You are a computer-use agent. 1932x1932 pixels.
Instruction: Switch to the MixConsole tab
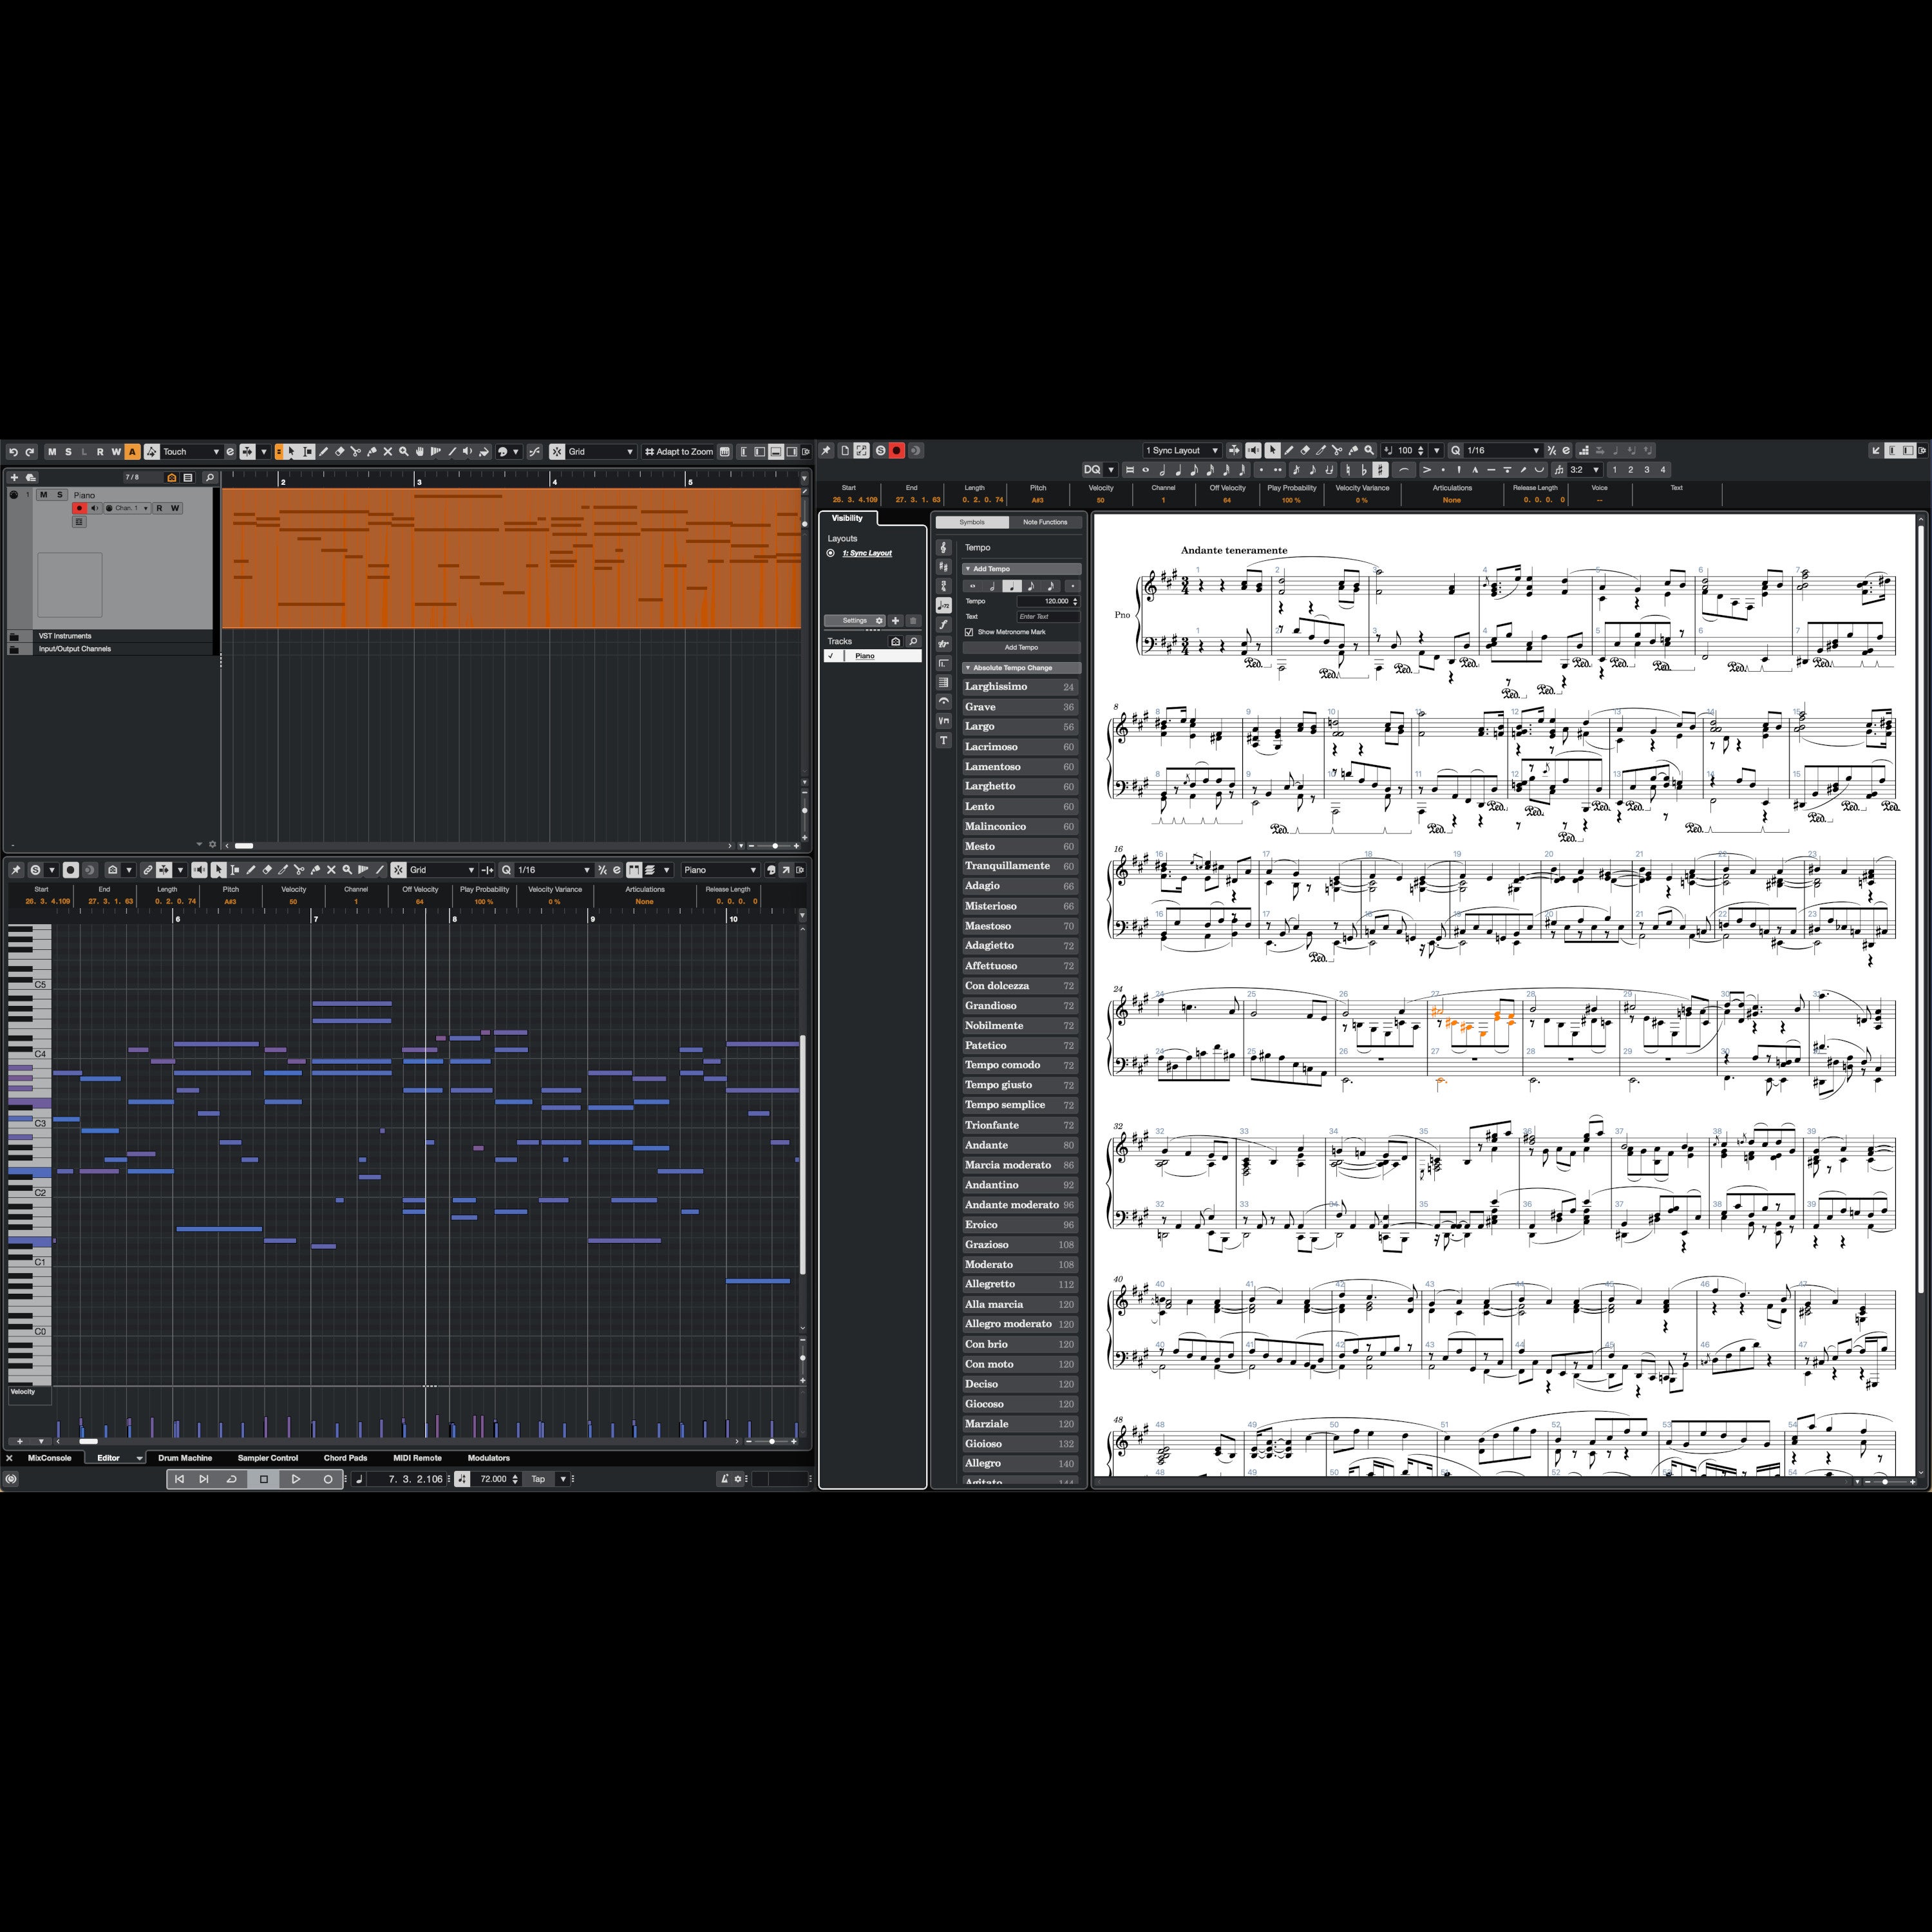click(x=49, y=1458)
